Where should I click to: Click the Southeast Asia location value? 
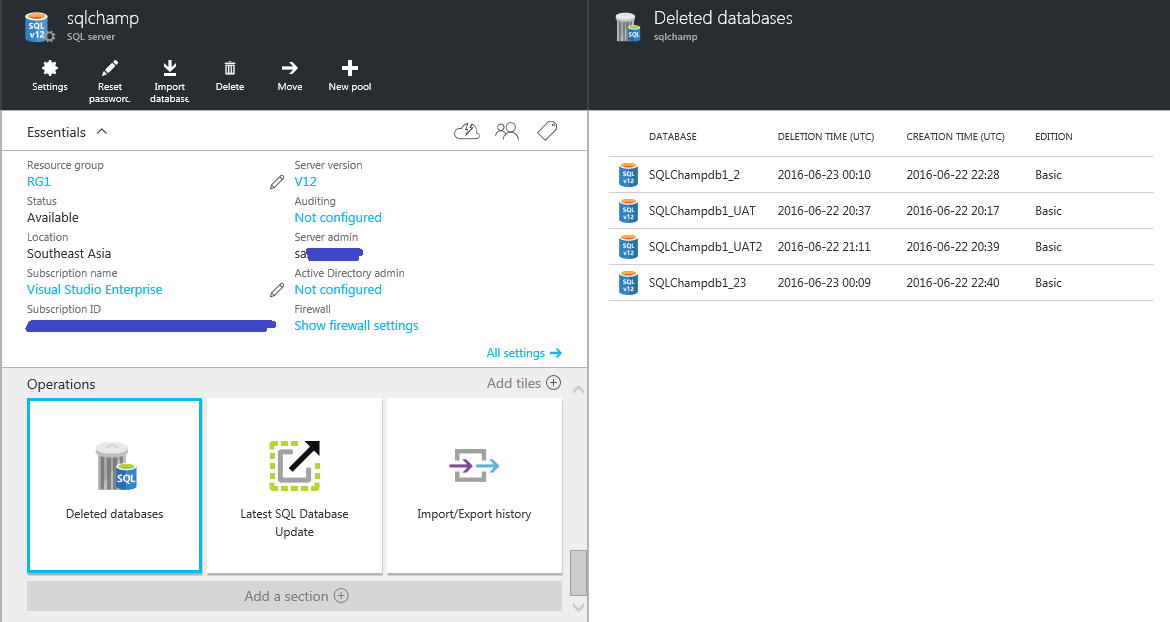click(x=69, y=254)
